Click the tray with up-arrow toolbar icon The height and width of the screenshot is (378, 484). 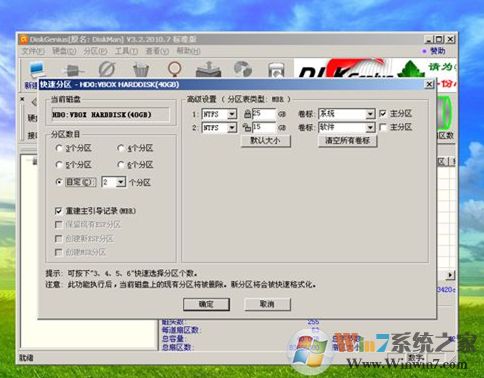(209, 69)
